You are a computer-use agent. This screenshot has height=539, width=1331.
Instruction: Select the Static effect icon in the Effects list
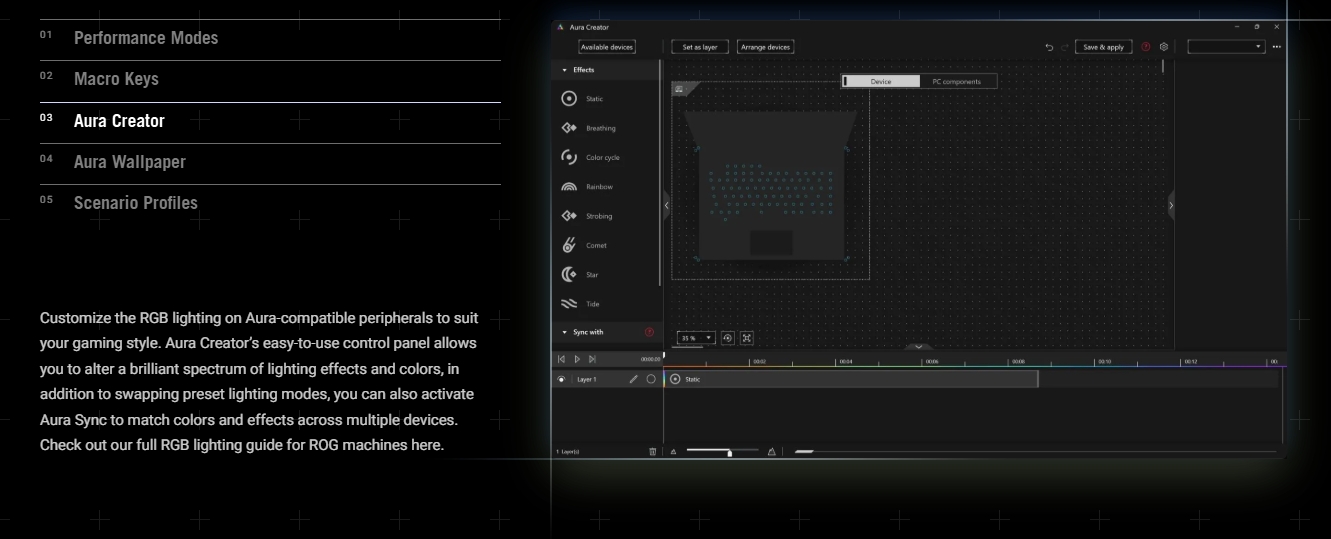pos(569,98)
